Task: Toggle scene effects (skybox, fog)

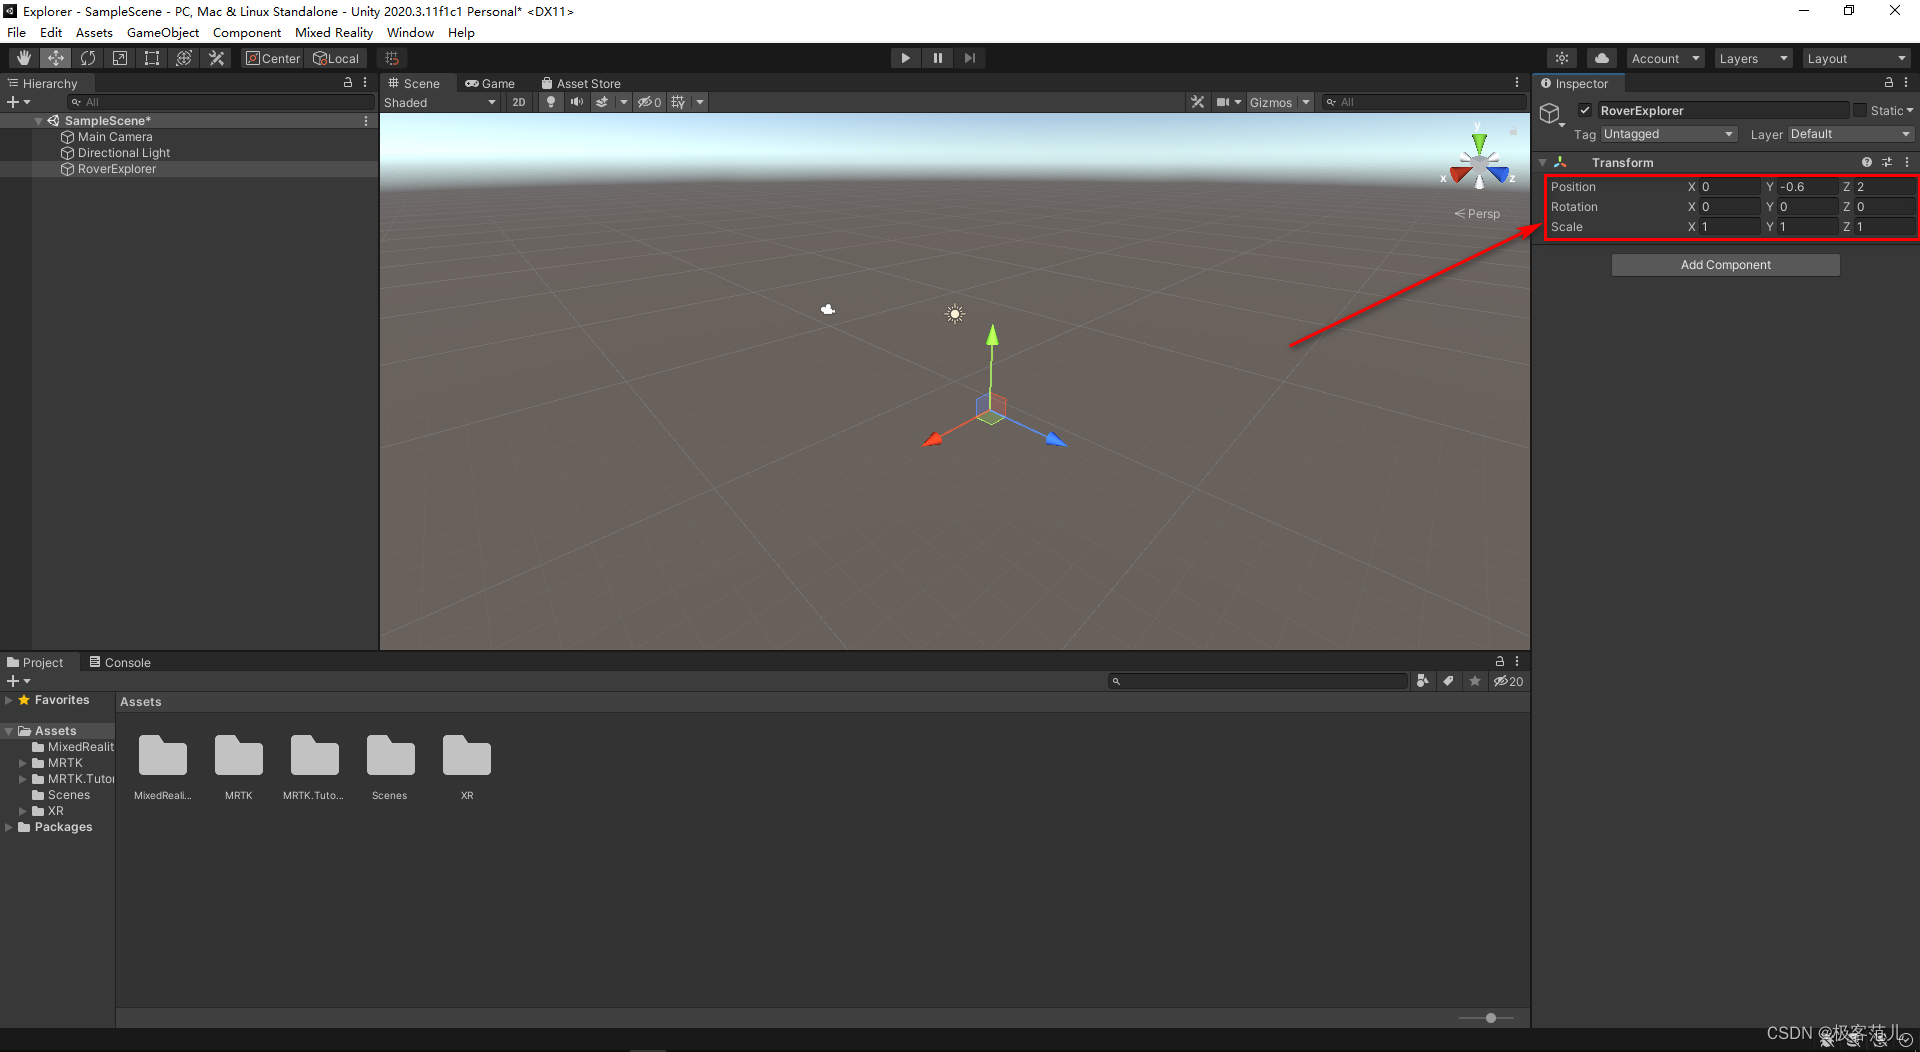Action: 602,102
